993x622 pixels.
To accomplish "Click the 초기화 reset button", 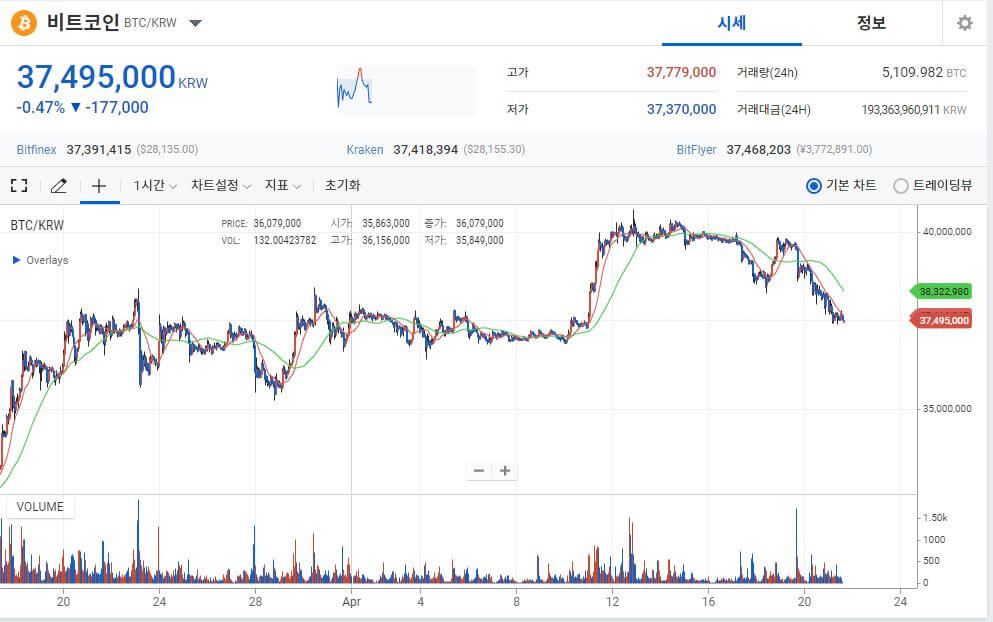I will (x=343, y=186).
